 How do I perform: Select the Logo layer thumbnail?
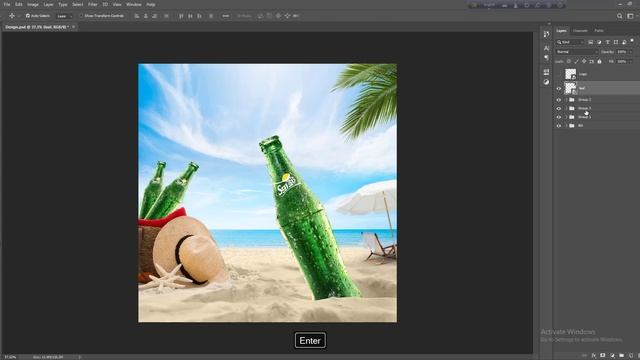click(571, 74)
